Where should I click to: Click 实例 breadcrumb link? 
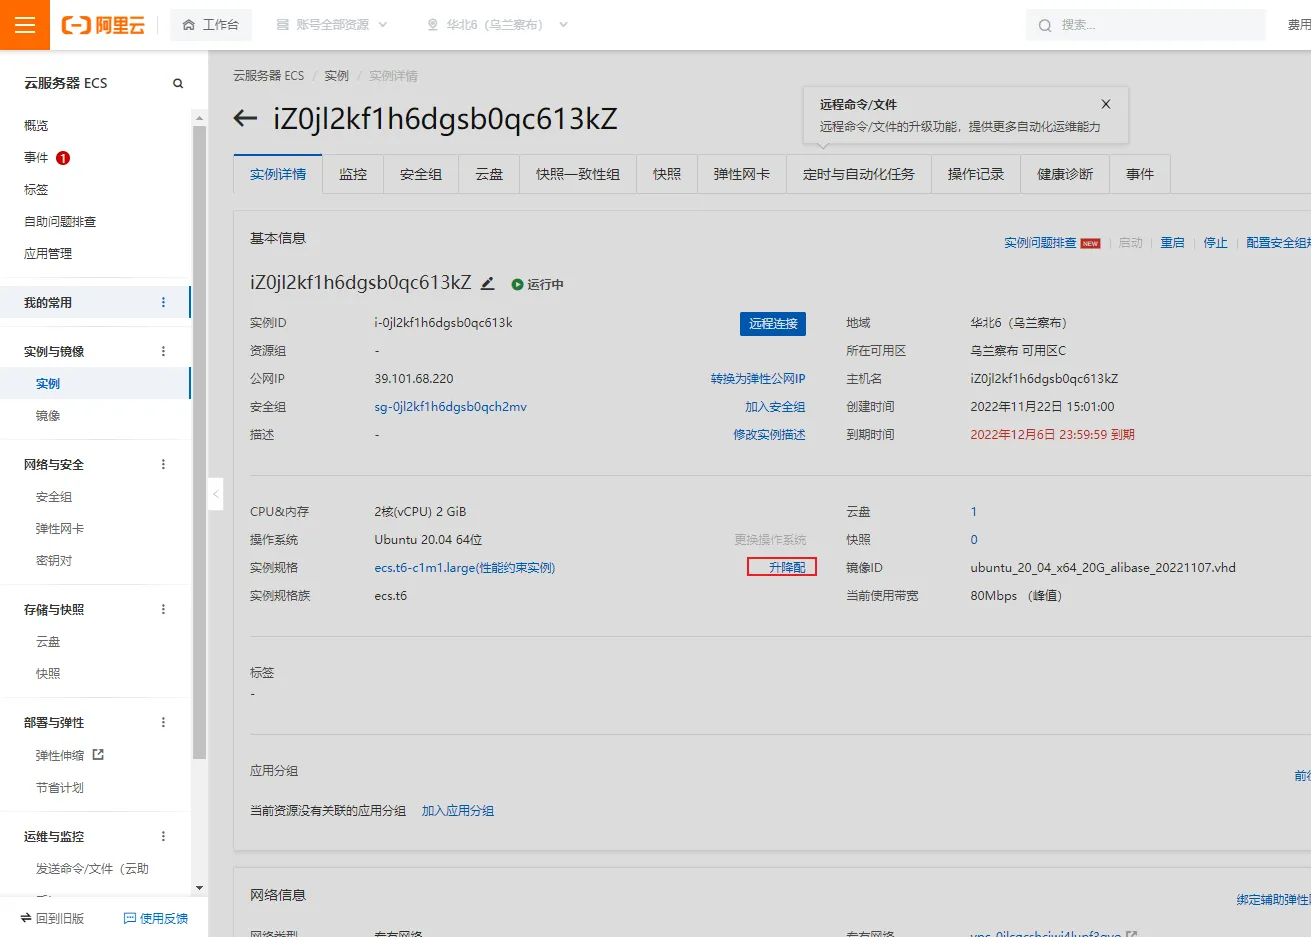tap(336, 76)
